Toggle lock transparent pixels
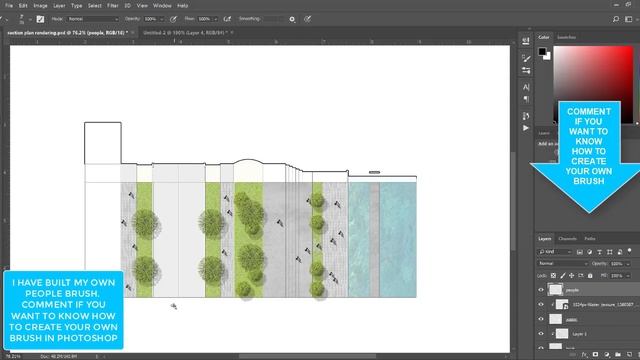 pos(553,276)
